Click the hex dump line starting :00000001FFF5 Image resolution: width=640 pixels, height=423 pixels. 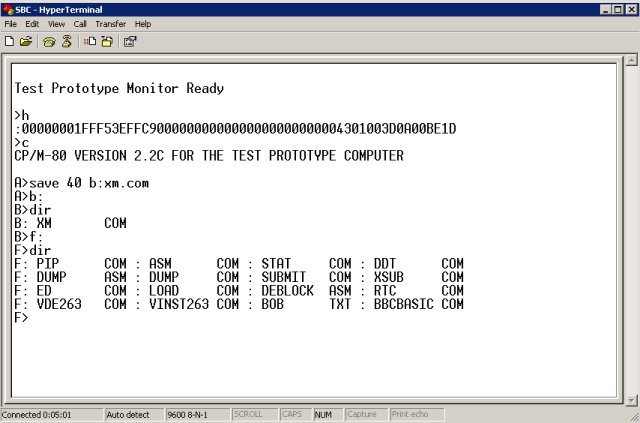[x=236, y=129]
